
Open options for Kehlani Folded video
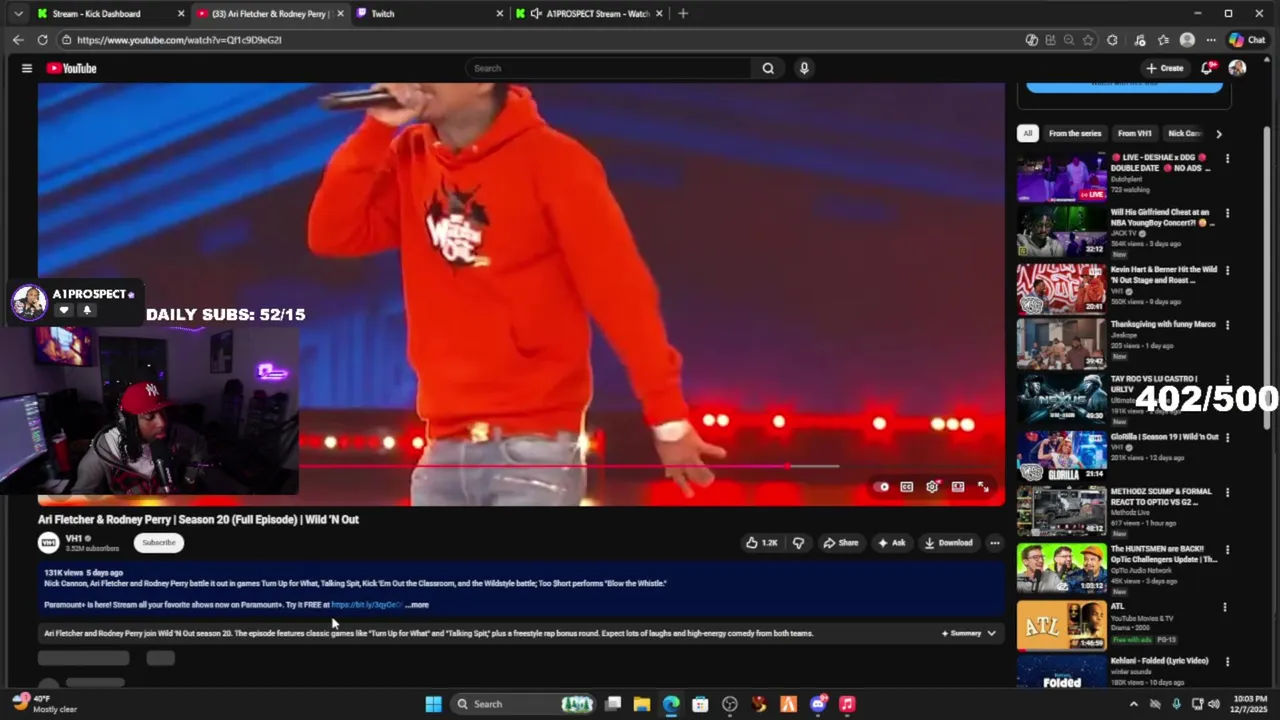coord(1227,661)
